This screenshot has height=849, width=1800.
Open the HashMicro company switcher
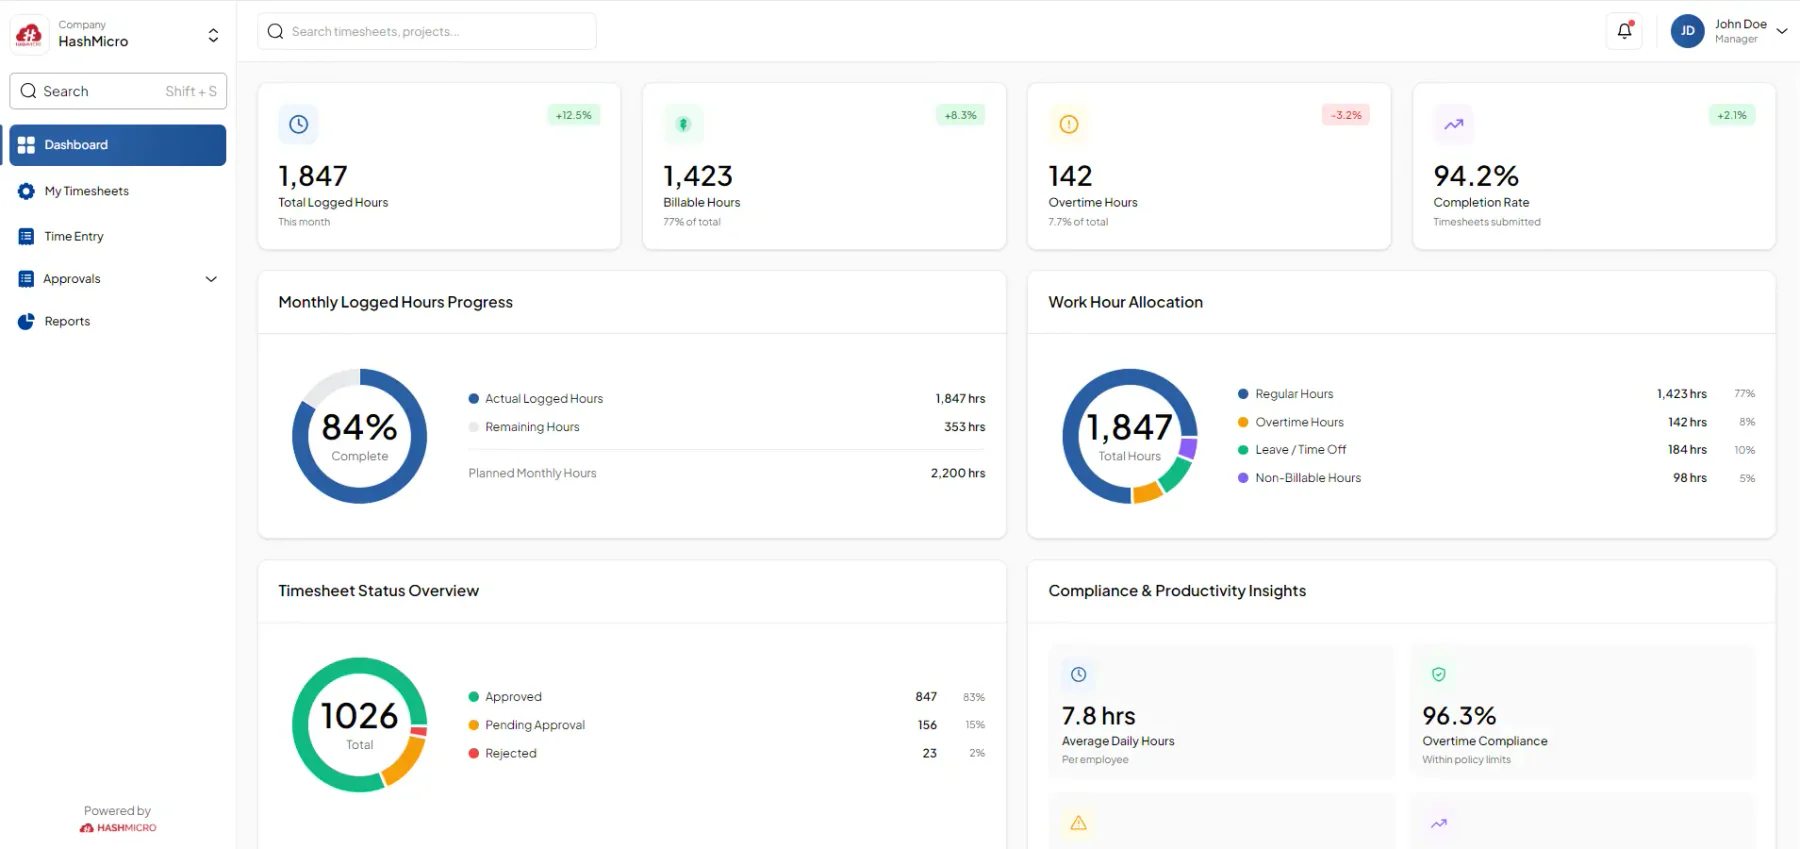click(118, 34)
